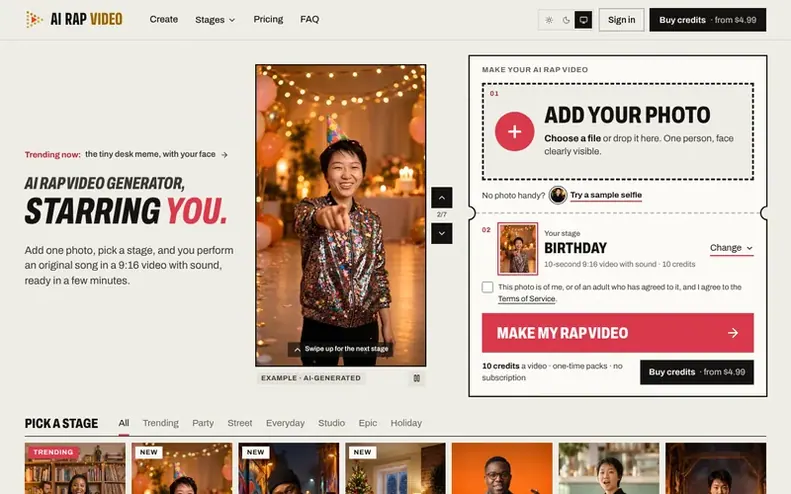Select the All stages tab
Screen dimensions: 791x494
[x=124, y=423]
